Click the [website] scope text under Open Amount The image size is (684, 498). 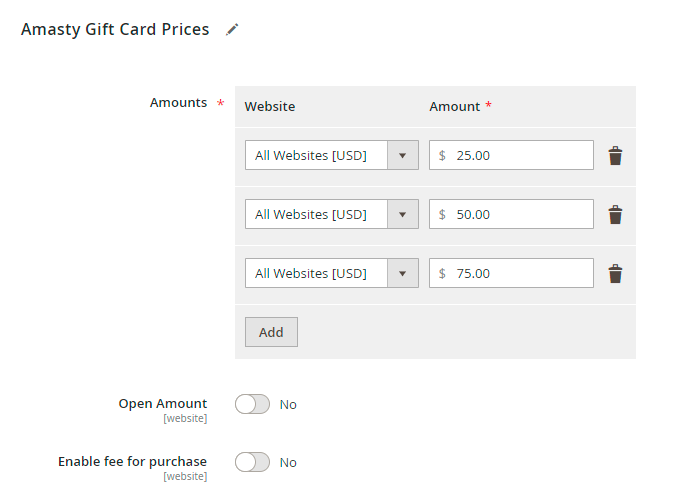pyautogui.click(x=185, y=418)
